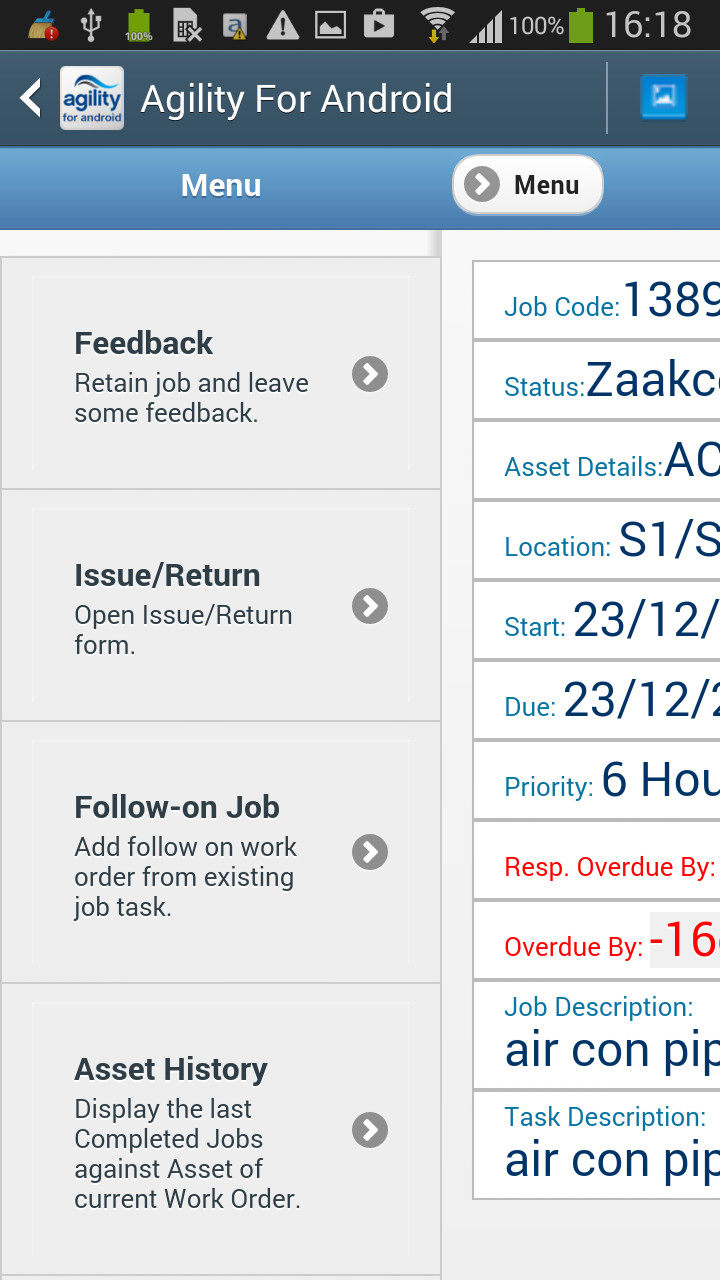Tap the back arrow in header
Image resolution: width=720 pixels, height=1280 pixels.
pyautogui.click(x=32, y=98)
